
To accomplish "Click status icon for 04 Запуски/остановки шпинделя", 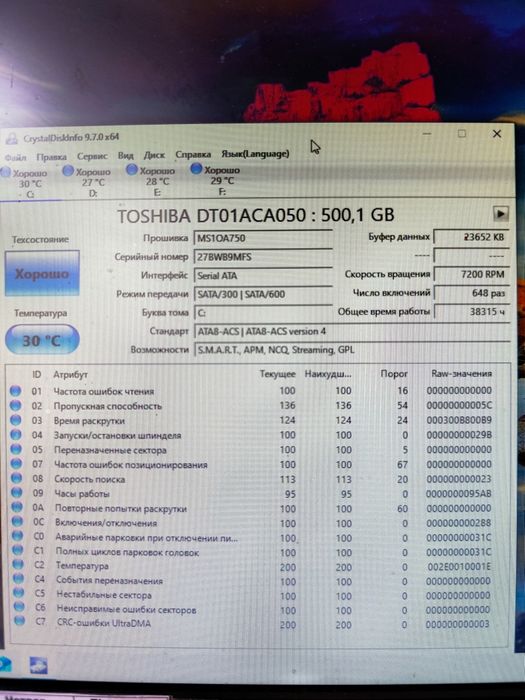I will [x=16, y=435].
